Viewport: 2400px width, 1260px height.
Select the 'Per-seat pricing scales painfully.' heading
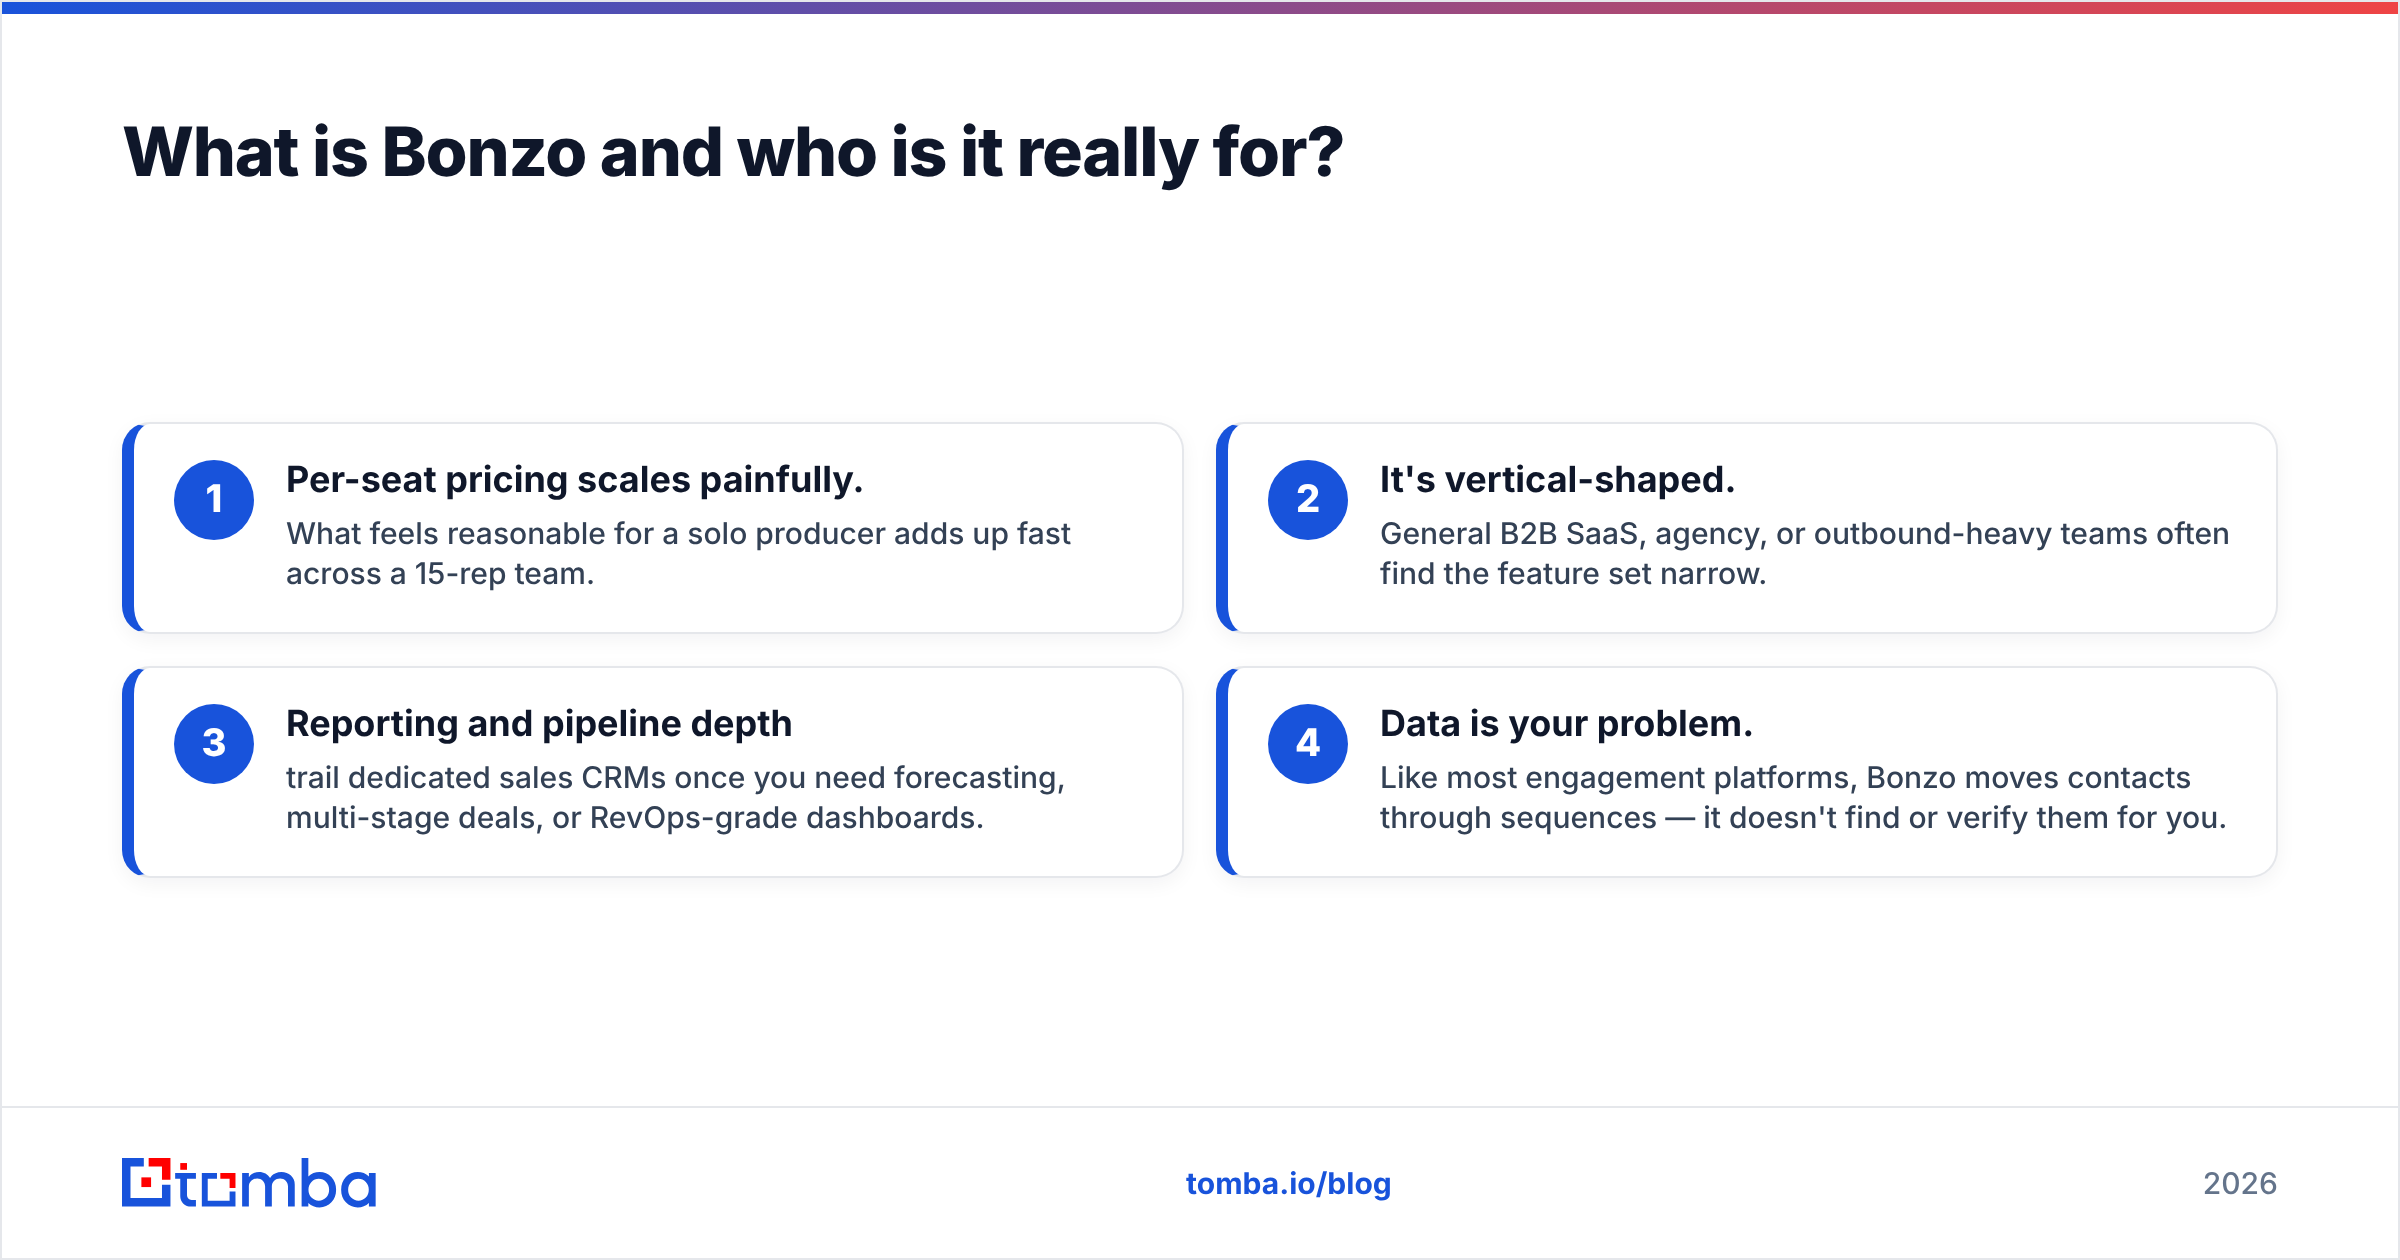[574, 481]
